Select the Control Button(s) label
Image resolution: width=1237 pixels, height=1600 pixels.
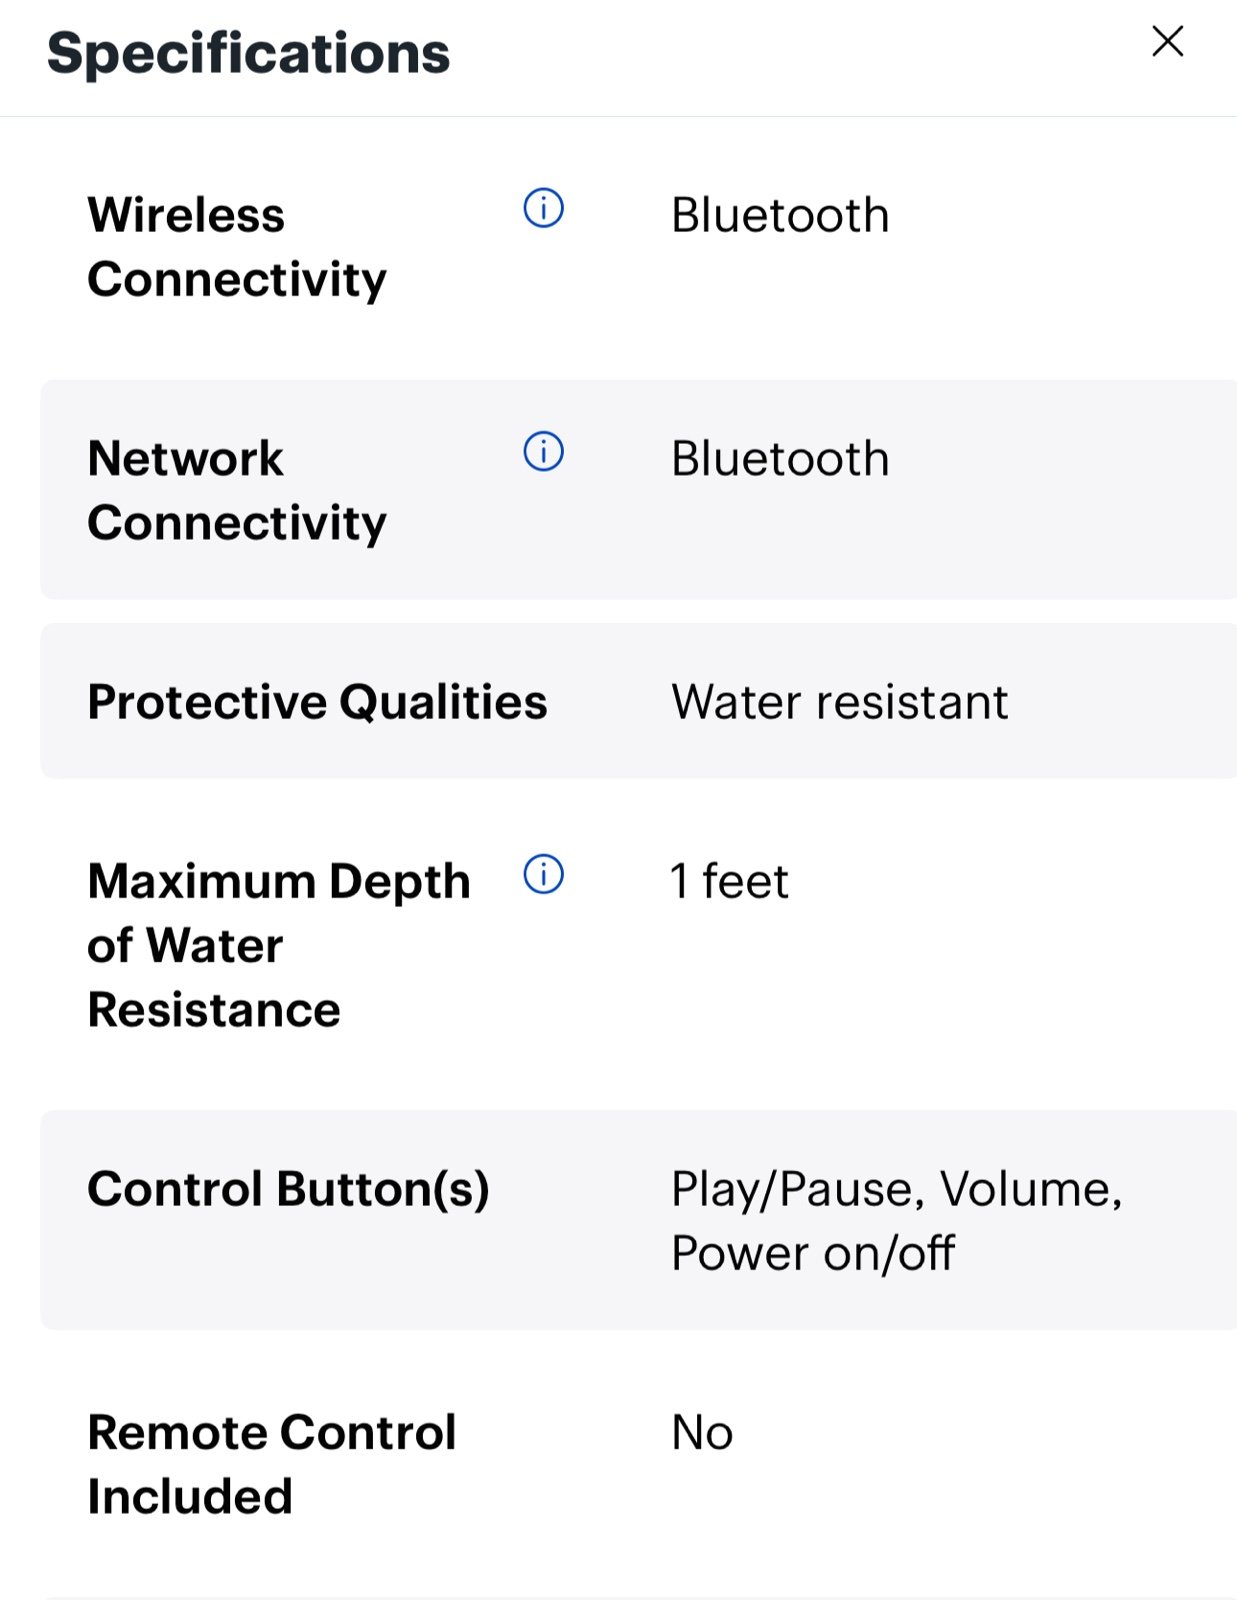pos(288,1189)
